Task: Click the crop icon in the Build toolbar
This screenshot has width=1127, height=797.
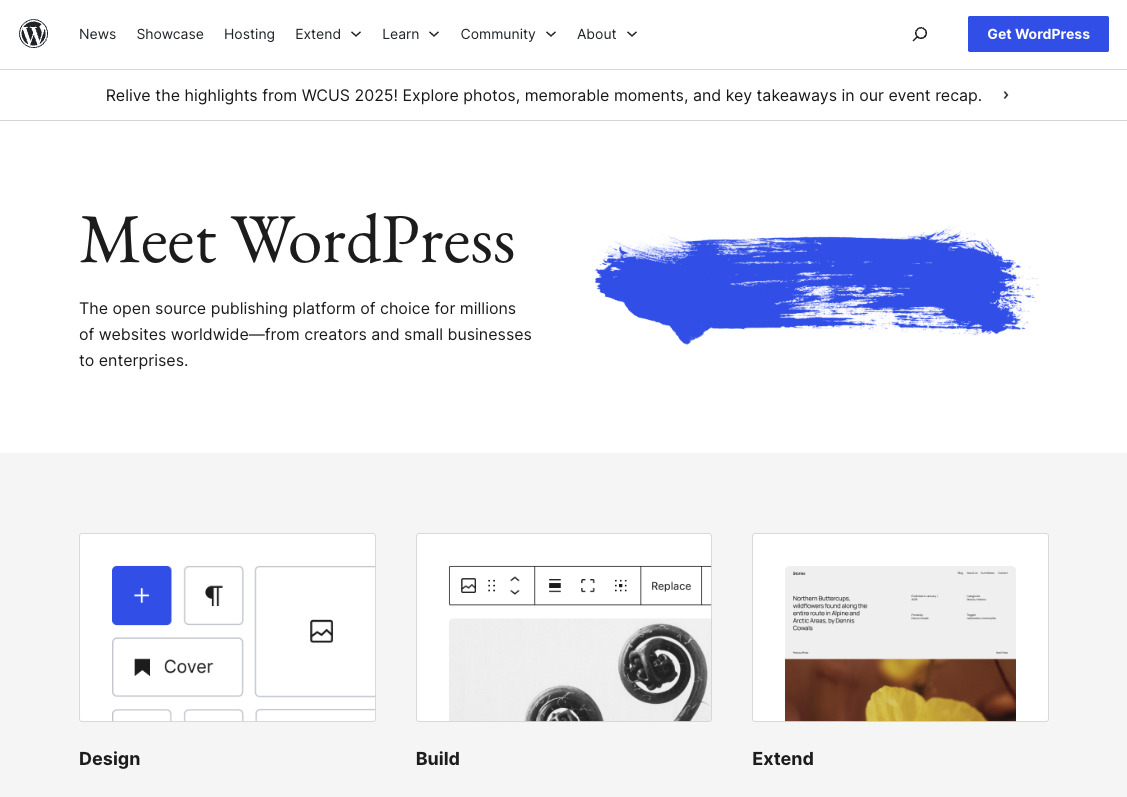Action: click(x=620, y=586)
